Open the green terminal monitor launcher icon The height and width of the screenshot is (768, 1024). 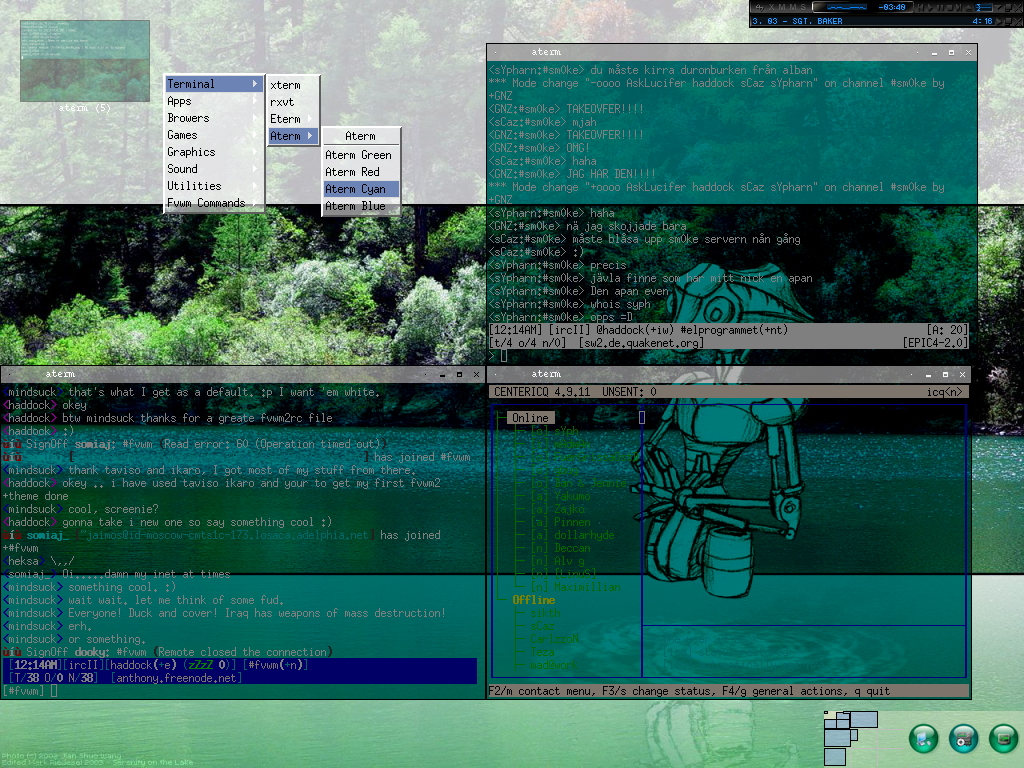1002,738
